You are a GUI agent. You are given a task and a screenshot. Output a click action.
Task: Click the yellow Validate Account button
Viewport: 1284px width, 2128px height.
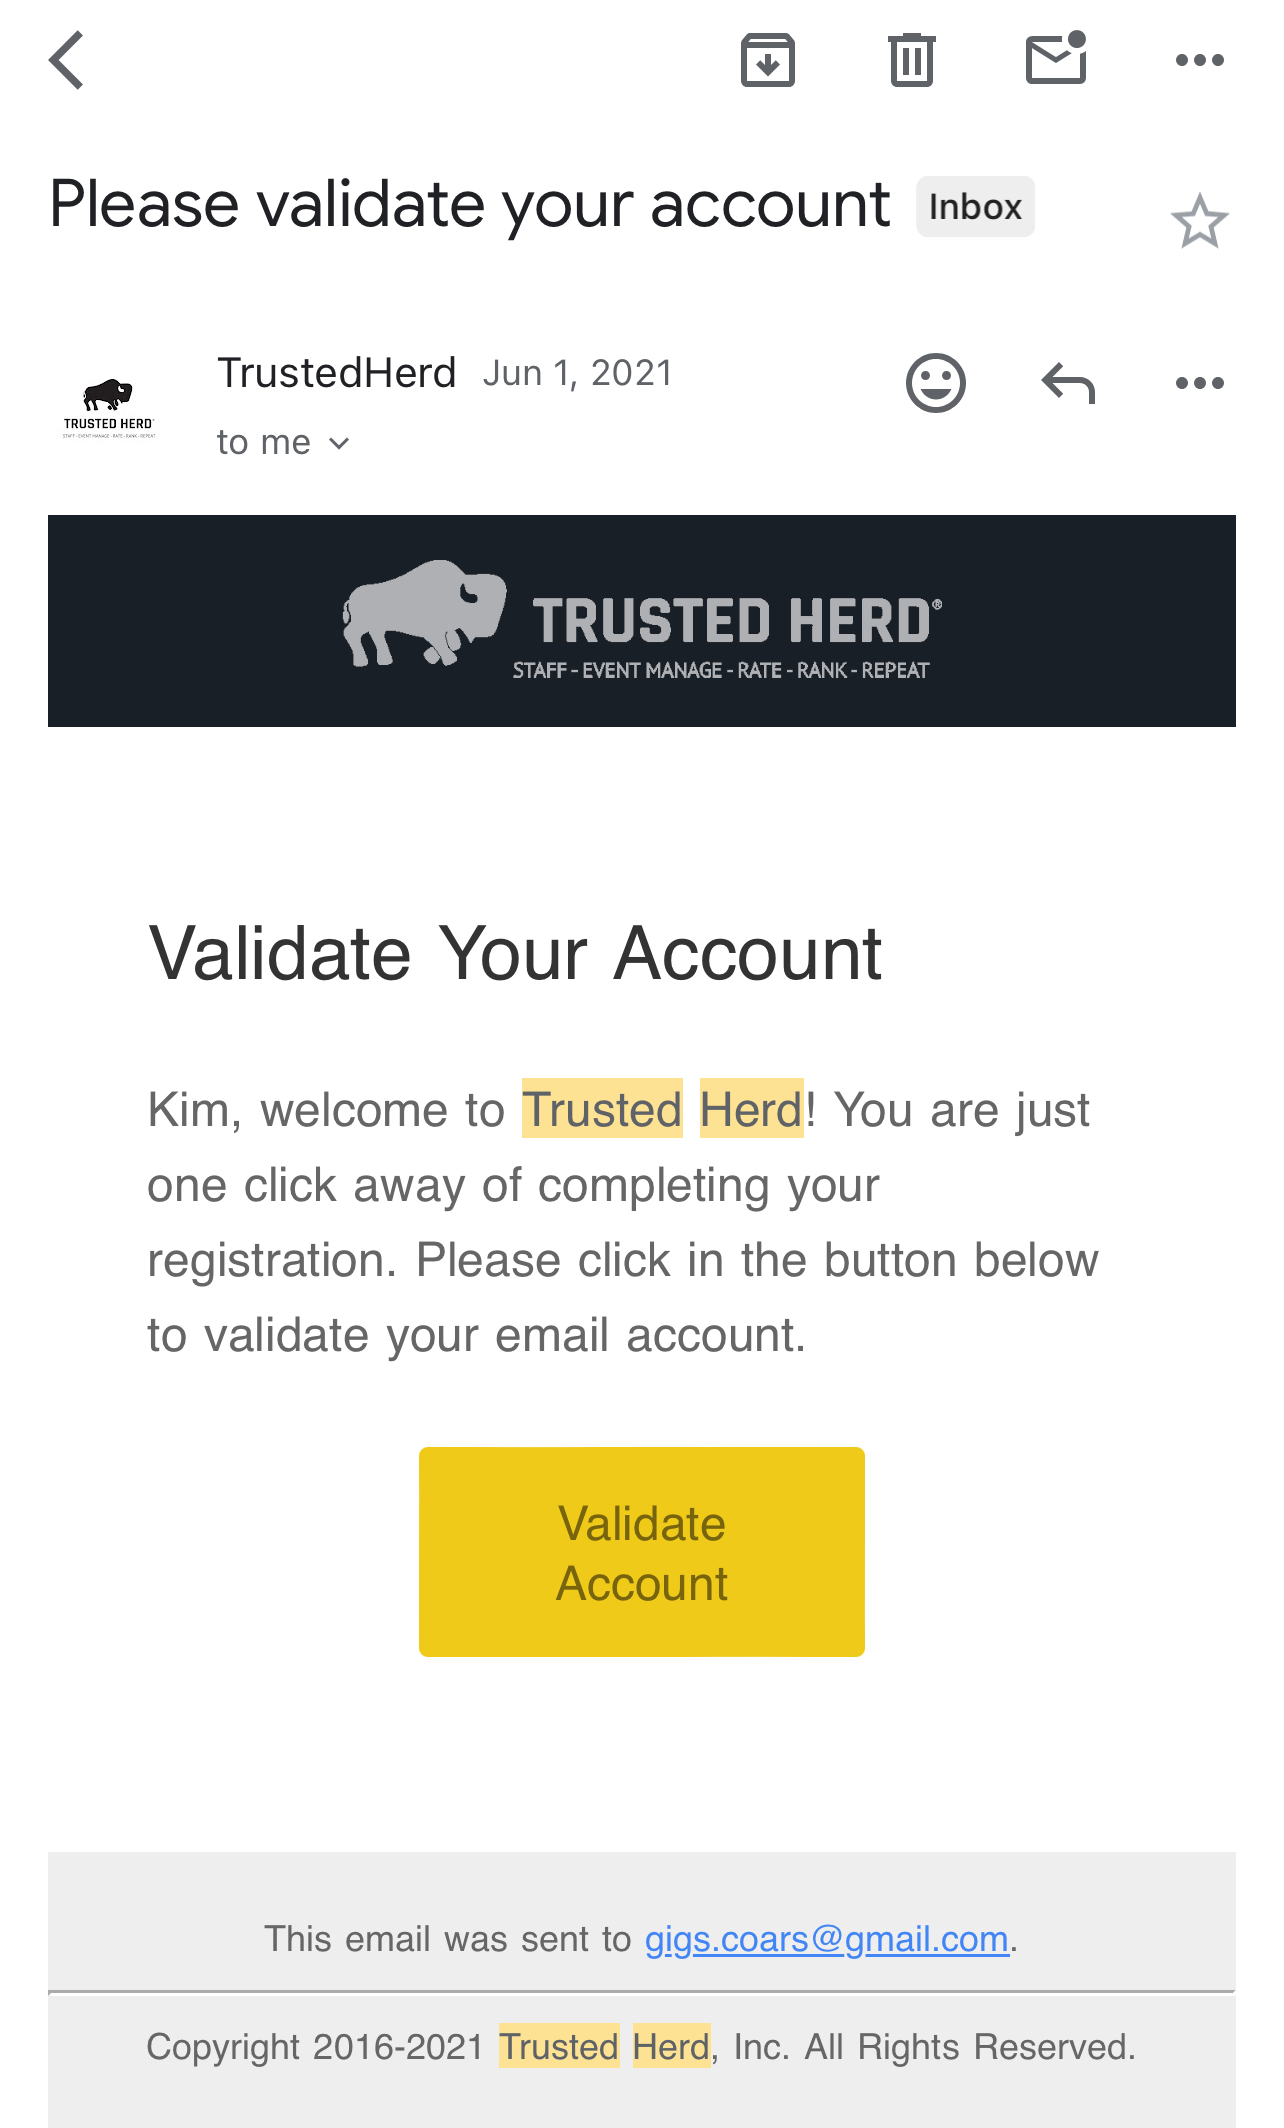coord(641,1551)
